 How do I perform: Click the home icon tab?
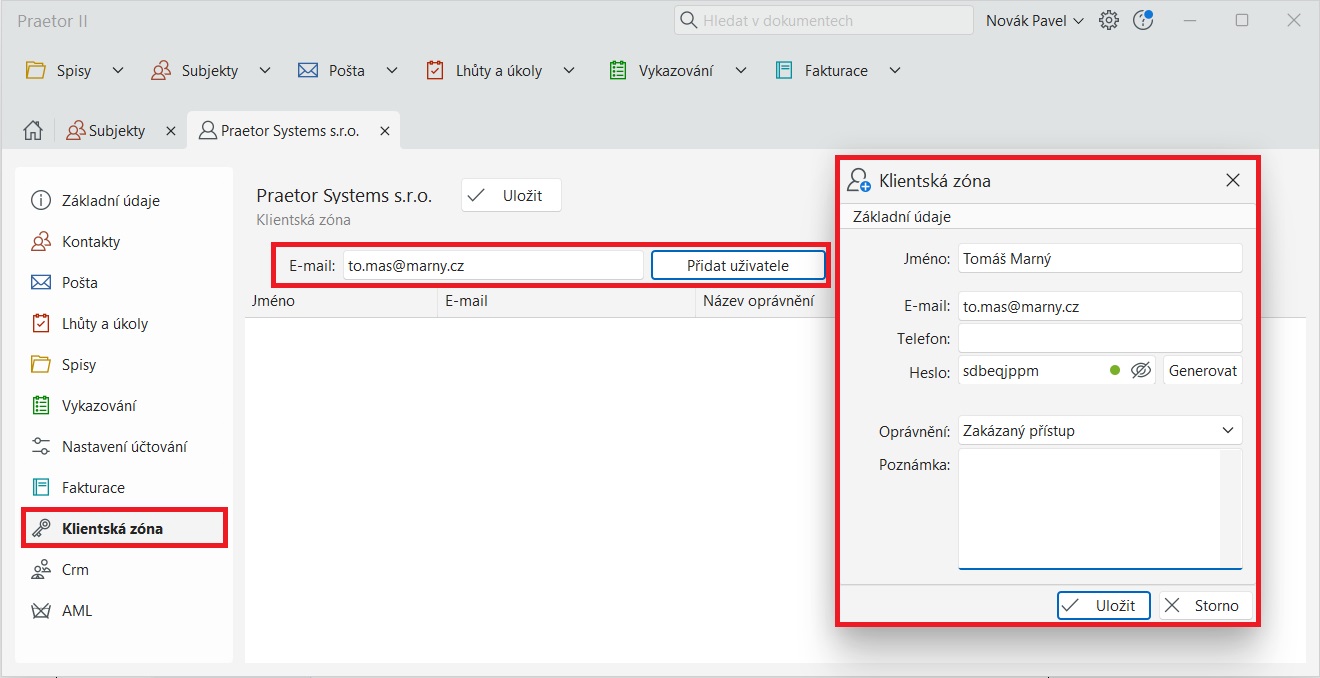33,131
